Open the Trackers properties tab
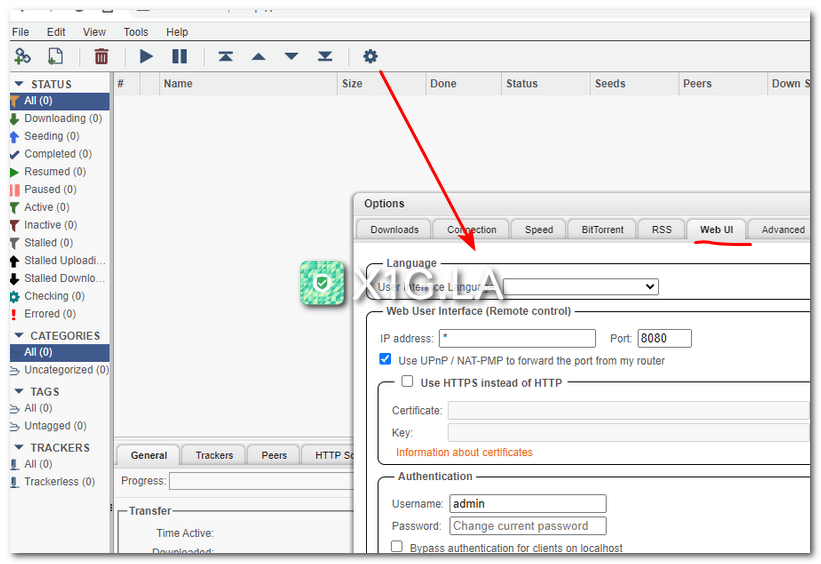 coord(214,456)
